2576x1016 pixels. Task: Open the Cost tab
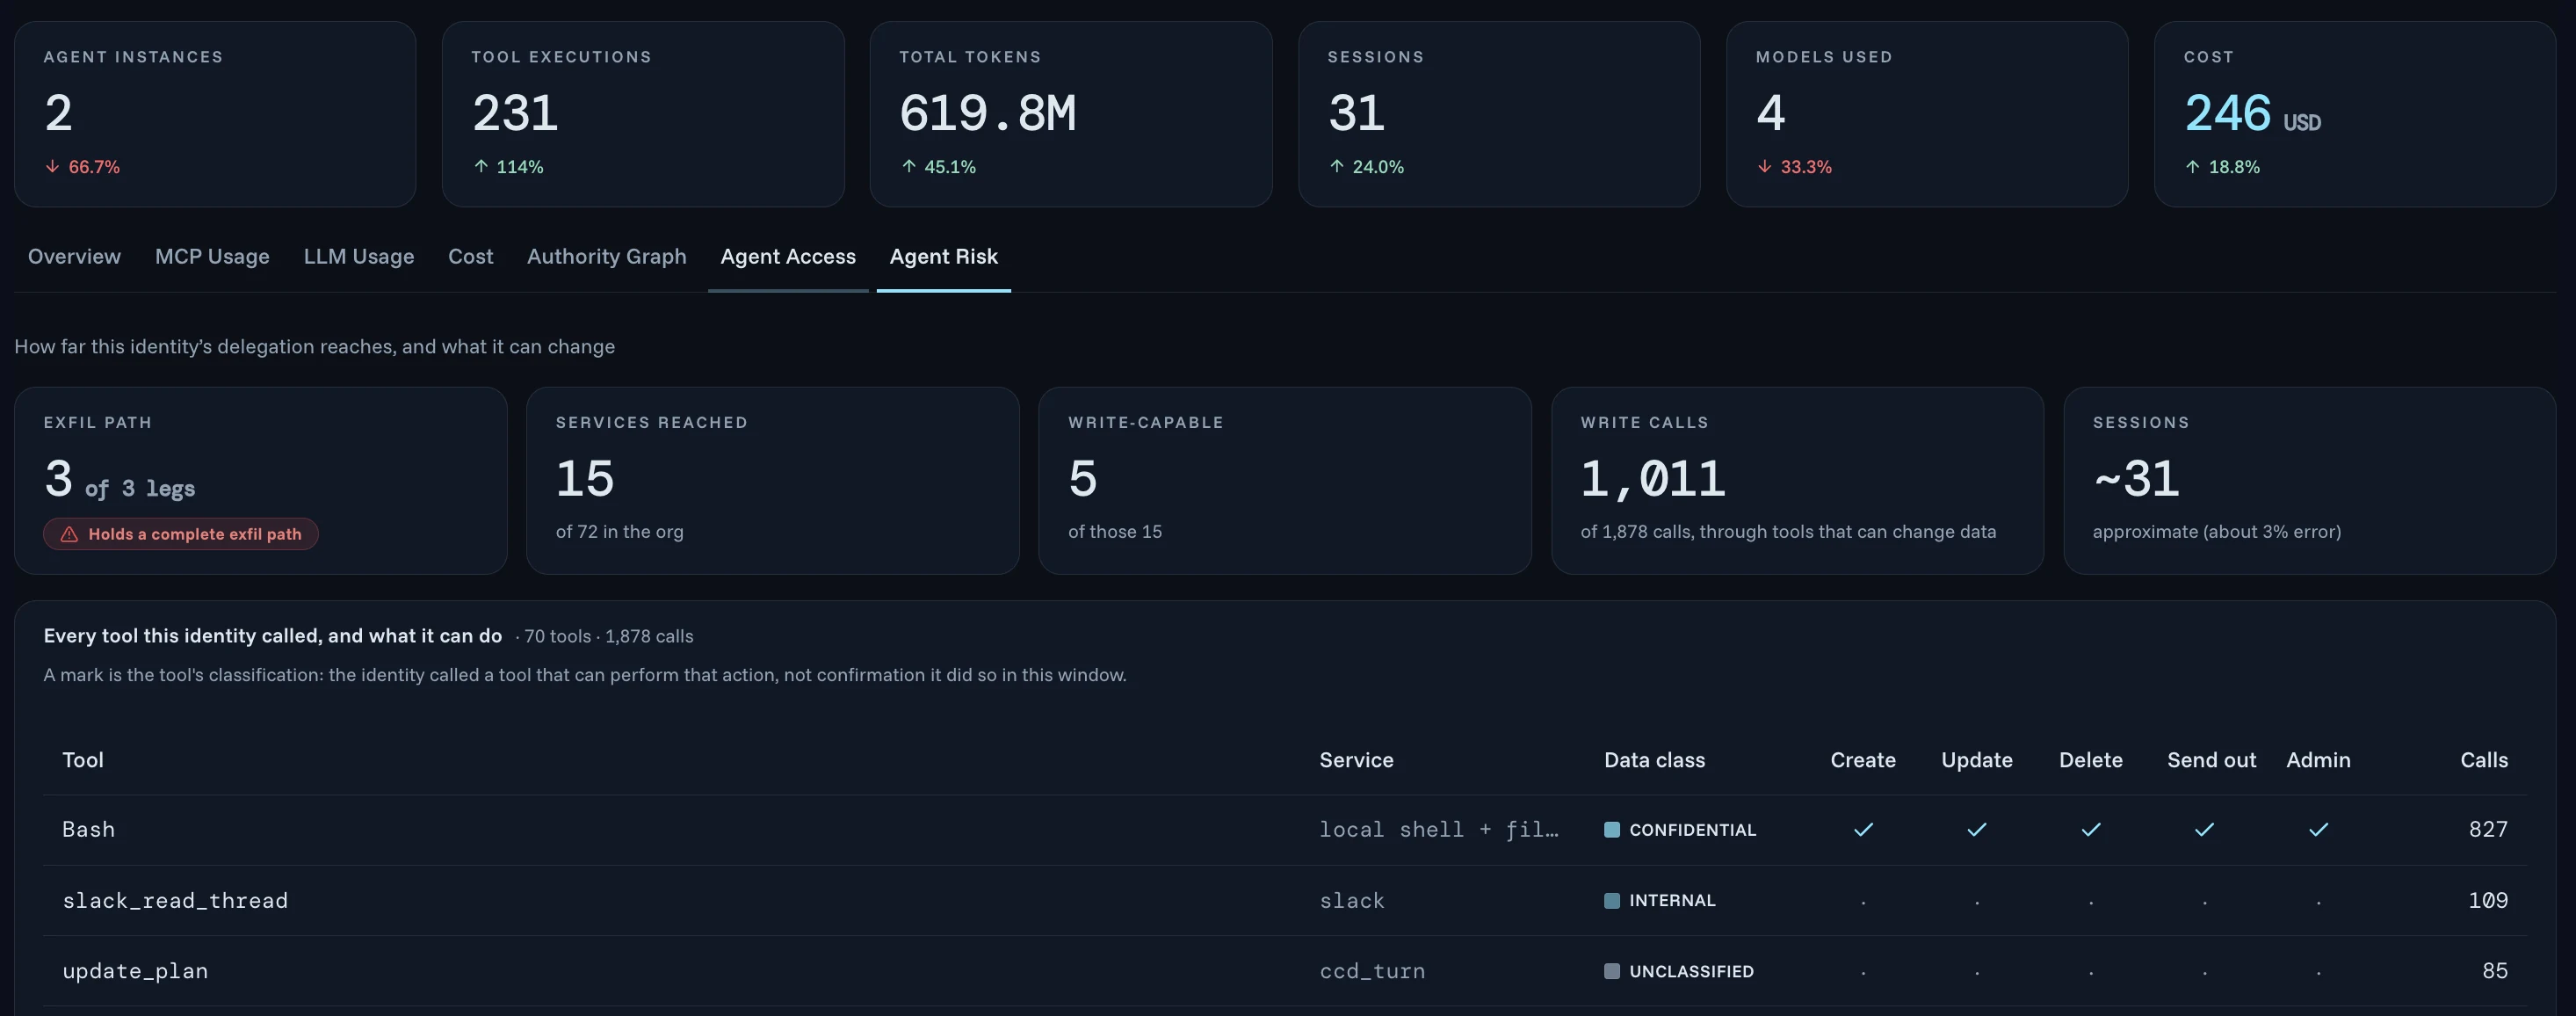click(470, 256)
